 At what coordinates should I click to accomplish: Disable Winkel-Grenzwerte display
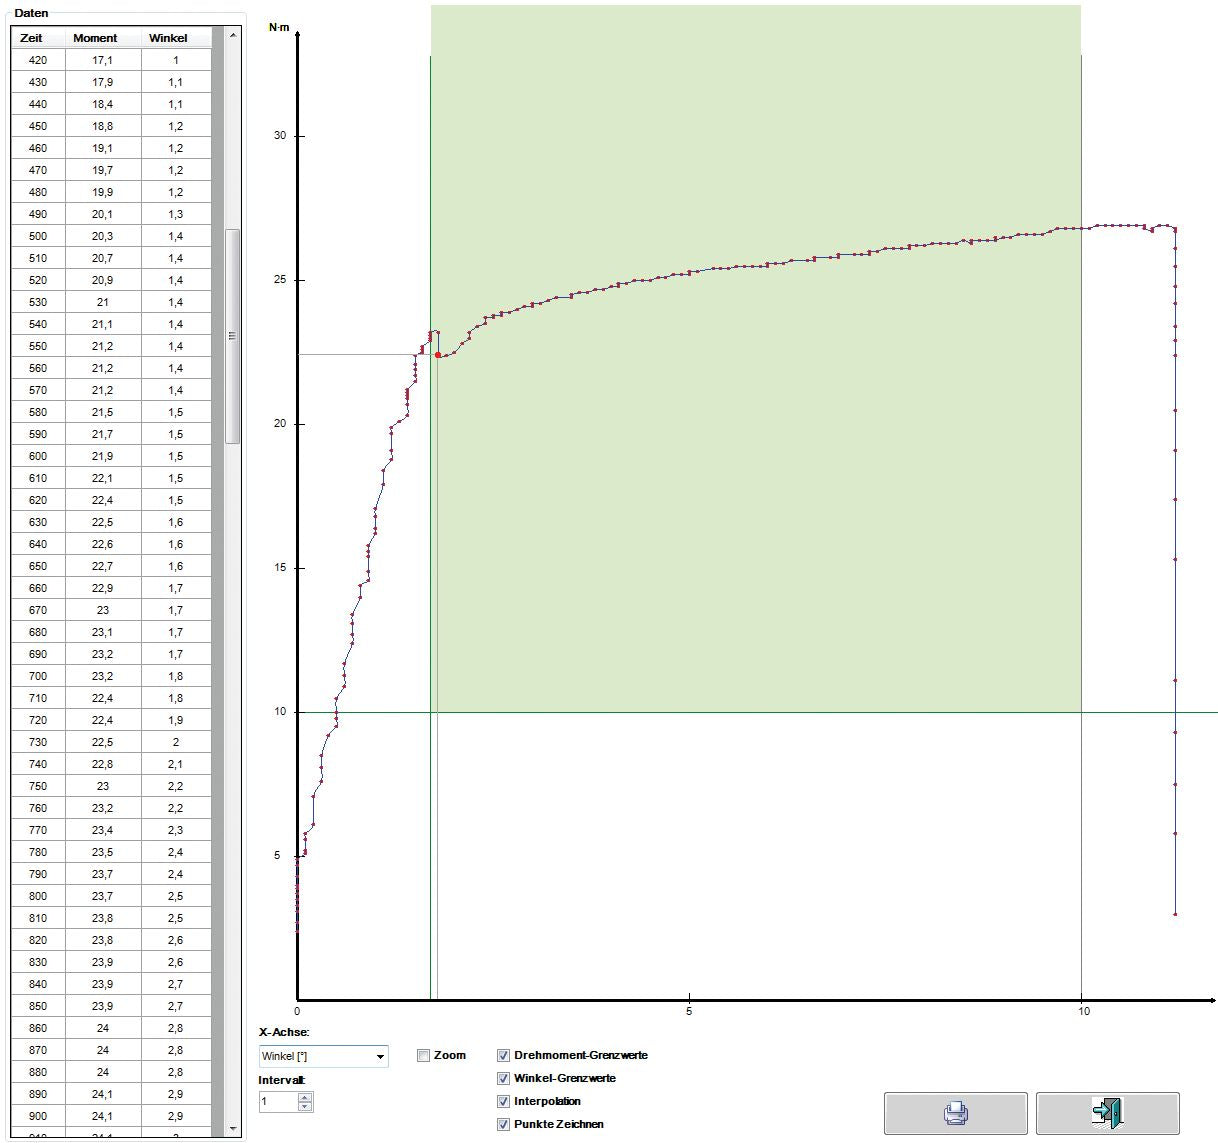click(x=502, y=1078)
